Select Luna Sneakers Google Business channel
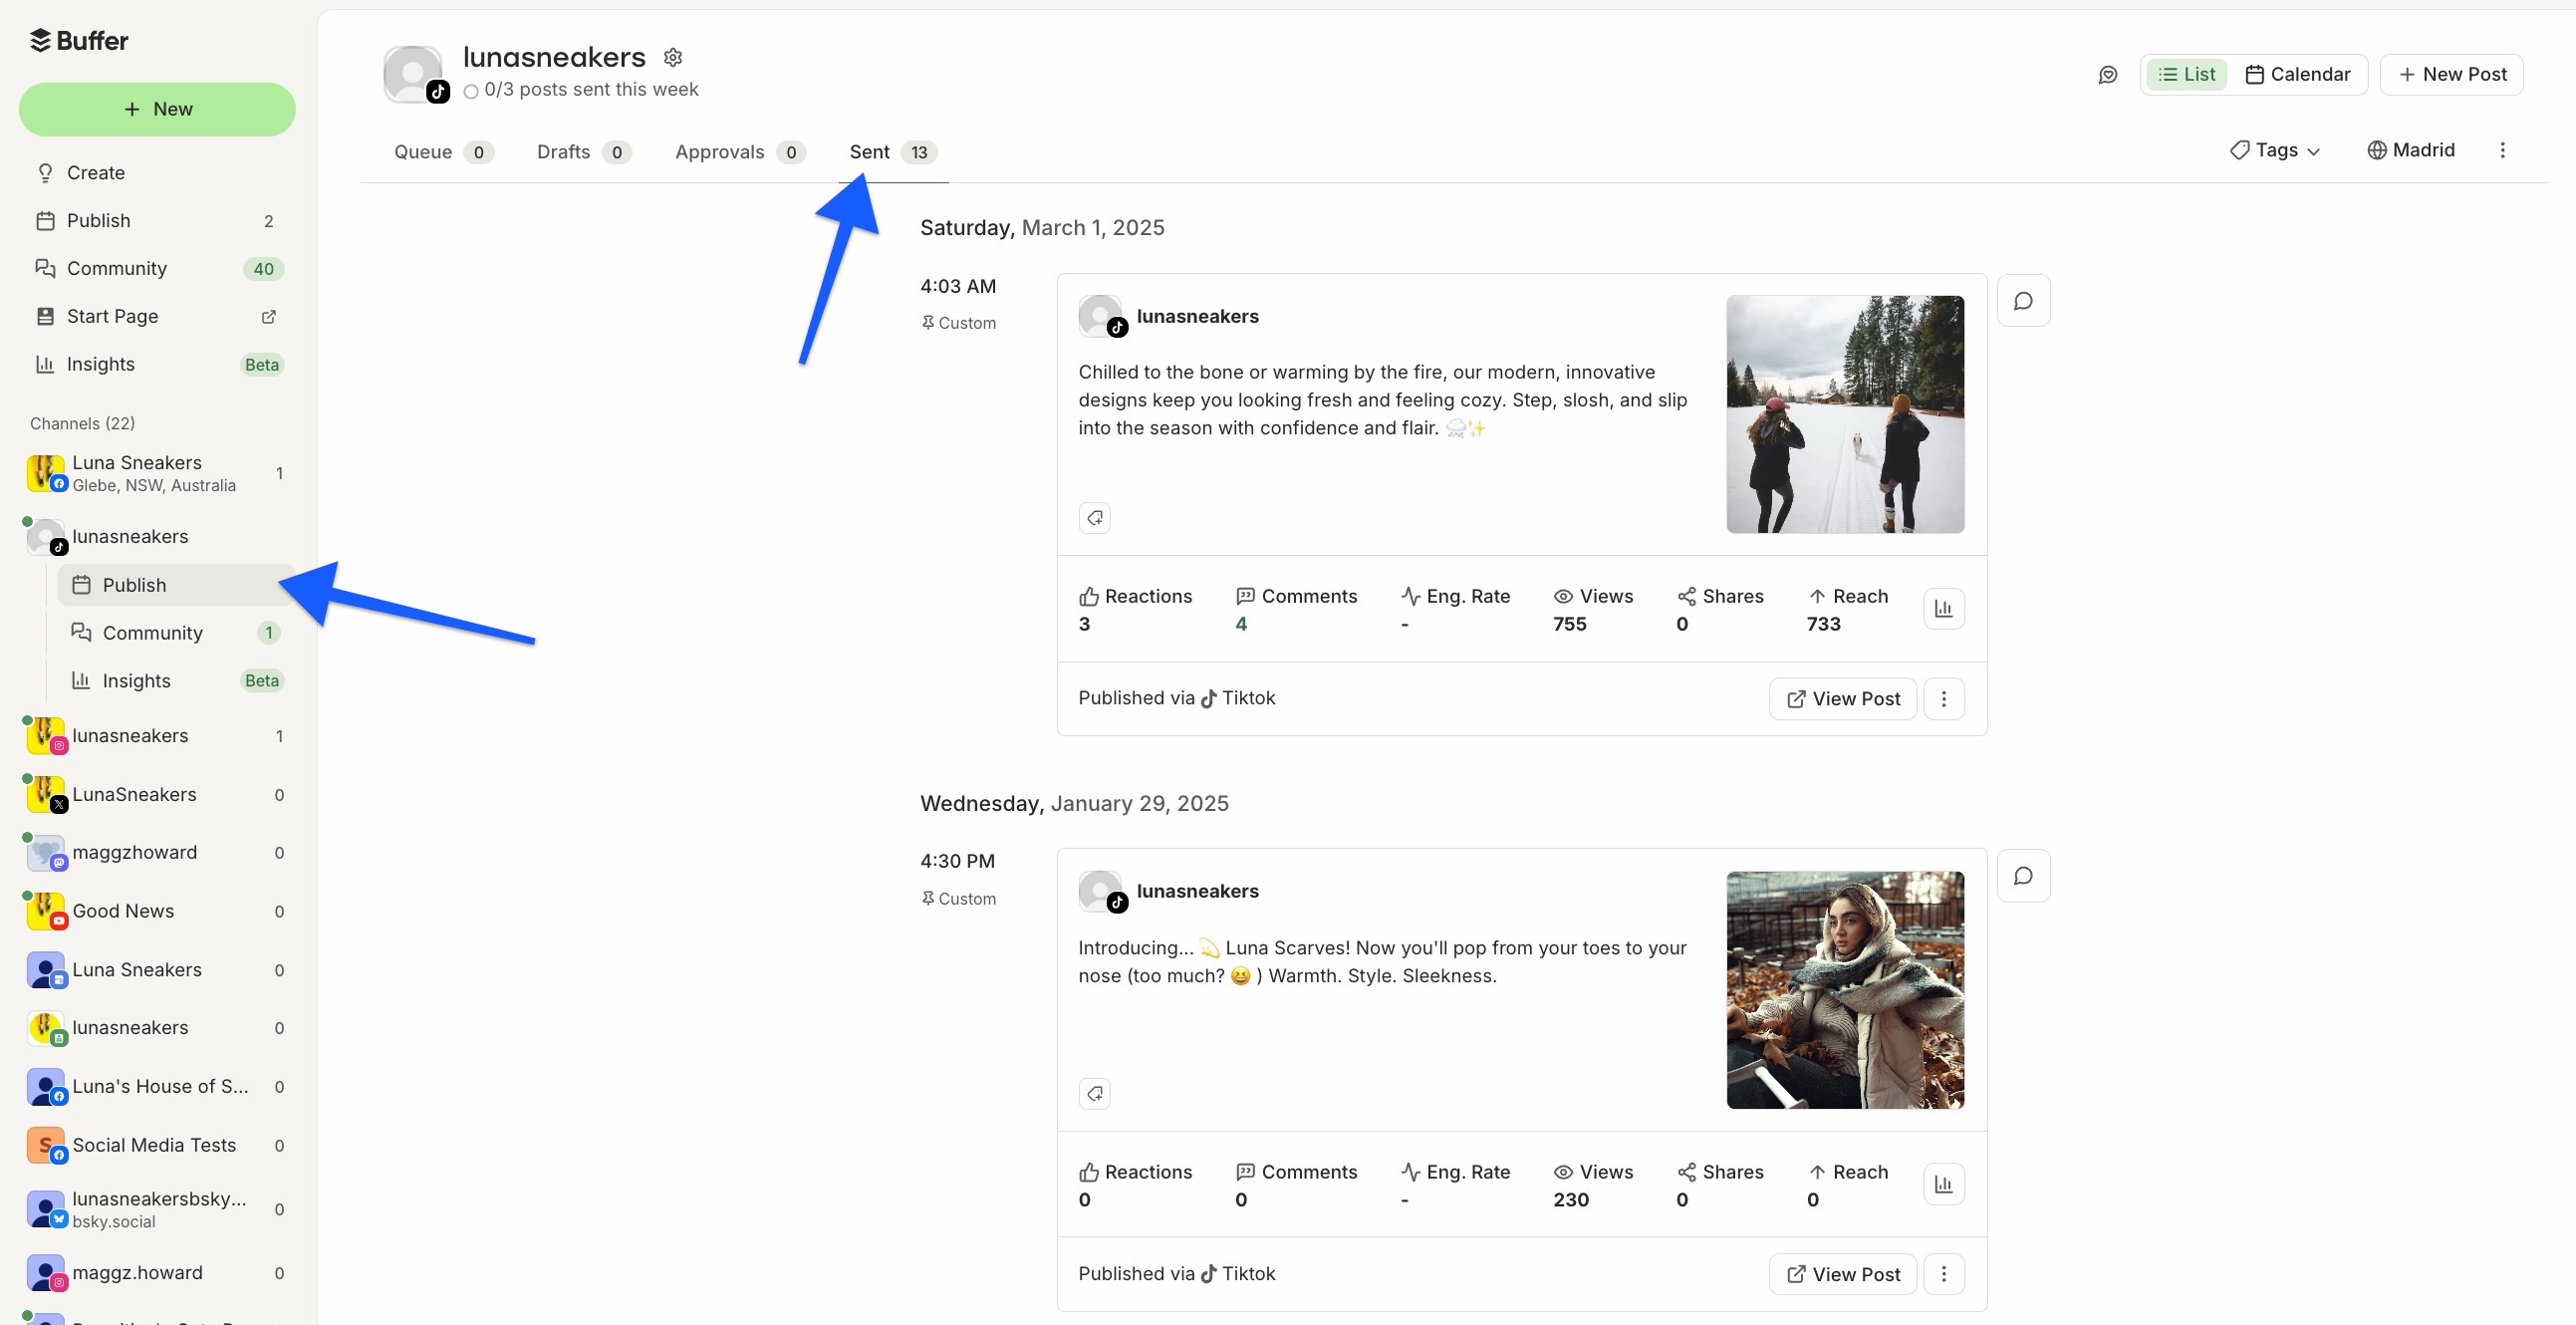This screenshot has height=1325, width=2576. [157, 970]
